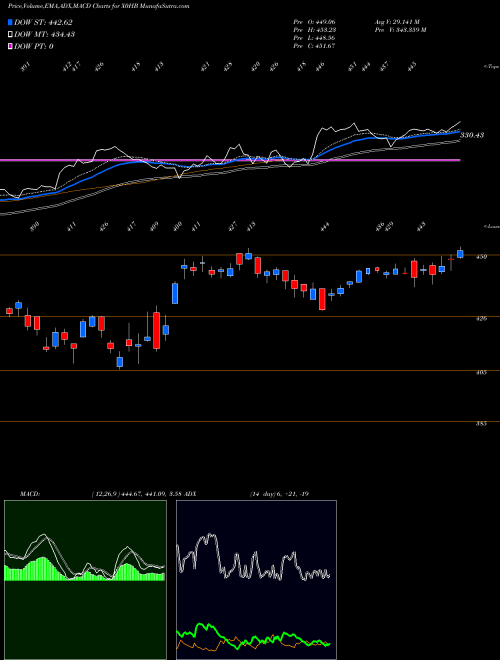
Task: Click the white DOW MT legend swatch
Action: [10, 34]
